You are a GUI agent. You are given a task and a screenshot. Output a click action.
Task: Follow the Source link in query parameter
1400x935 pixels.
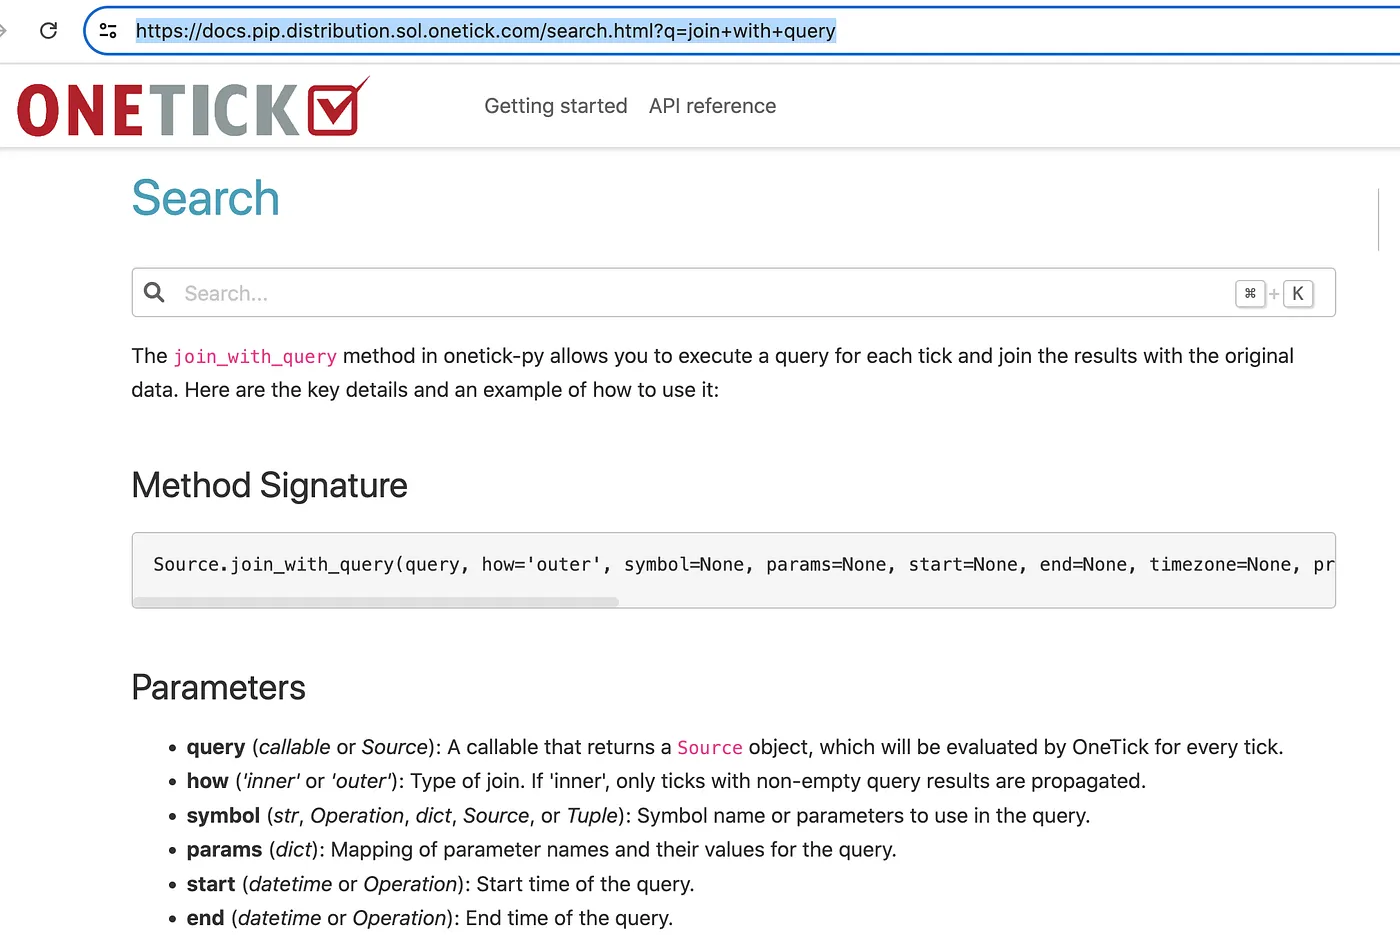[x=709, y=748]
